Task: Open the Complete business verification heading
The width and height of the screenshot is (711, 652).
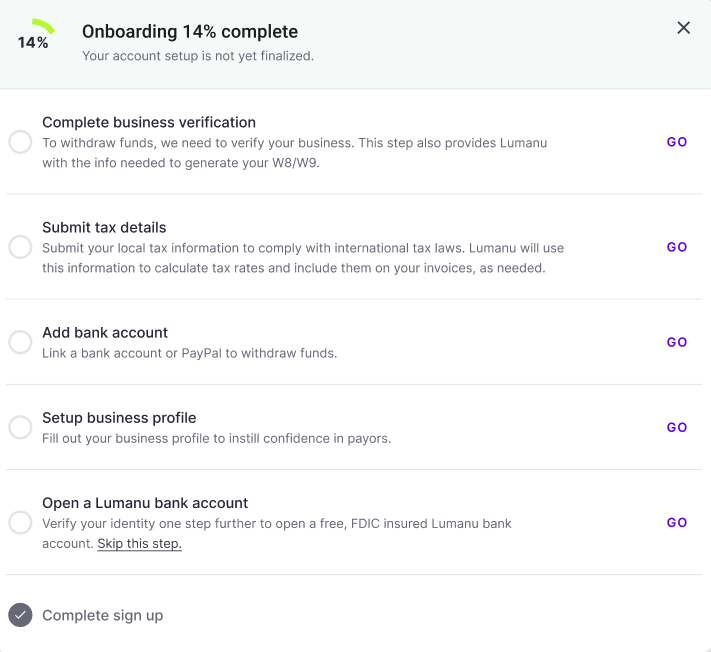Action: click(x=149, y=122)
